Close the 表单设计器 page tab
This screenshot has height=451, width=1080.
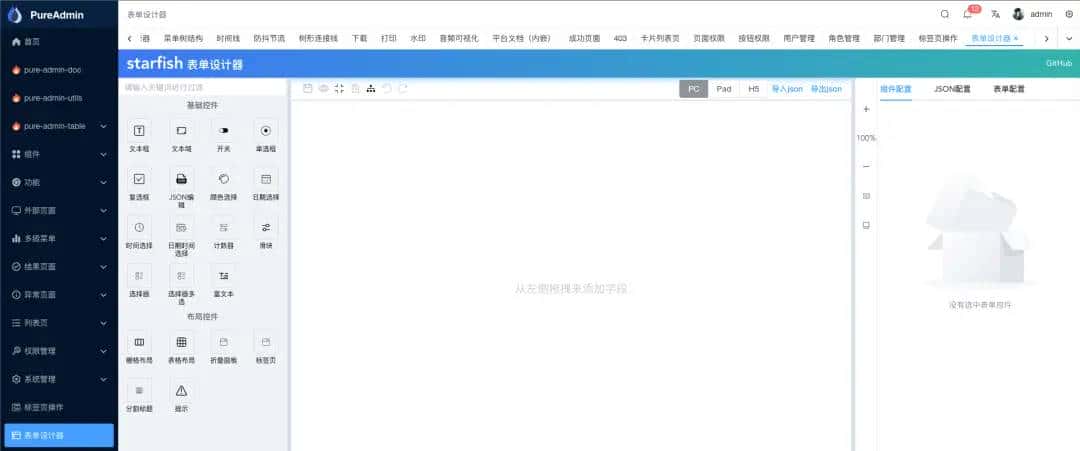(x=1016, y=39)
